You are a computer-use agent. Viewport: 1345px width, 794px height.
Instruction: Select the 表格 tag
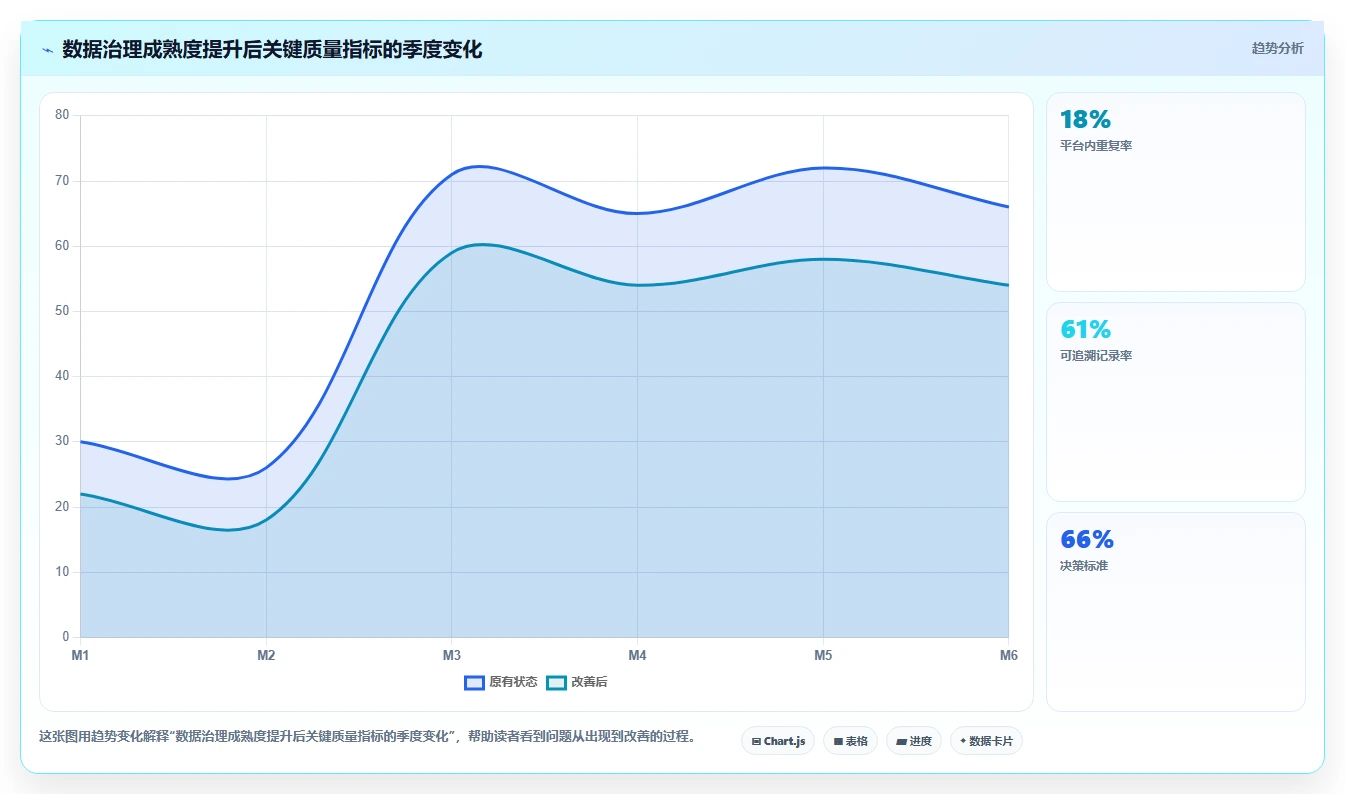pyautogui.click(x=850, y=741)
